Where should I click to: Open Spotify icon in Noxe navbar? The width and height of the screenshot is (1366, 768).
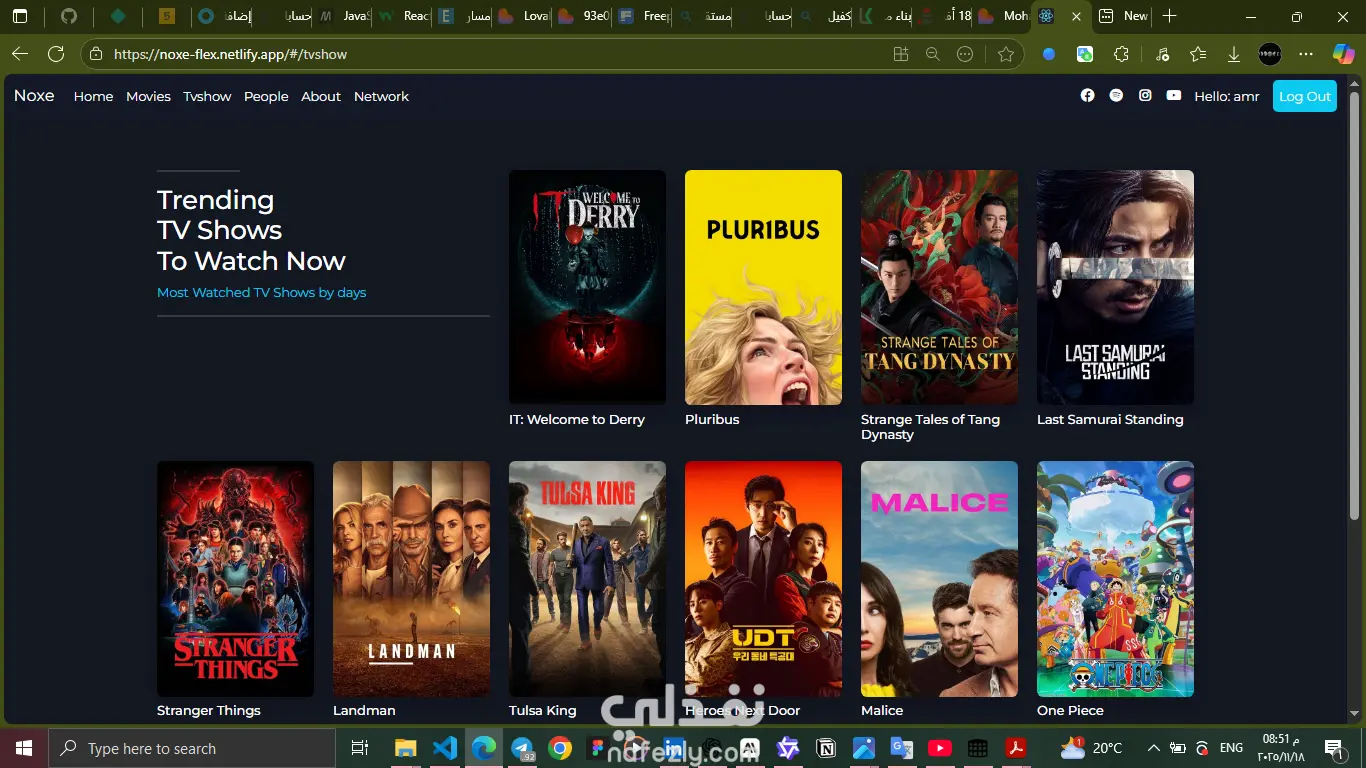click(x=1116, y=96)
